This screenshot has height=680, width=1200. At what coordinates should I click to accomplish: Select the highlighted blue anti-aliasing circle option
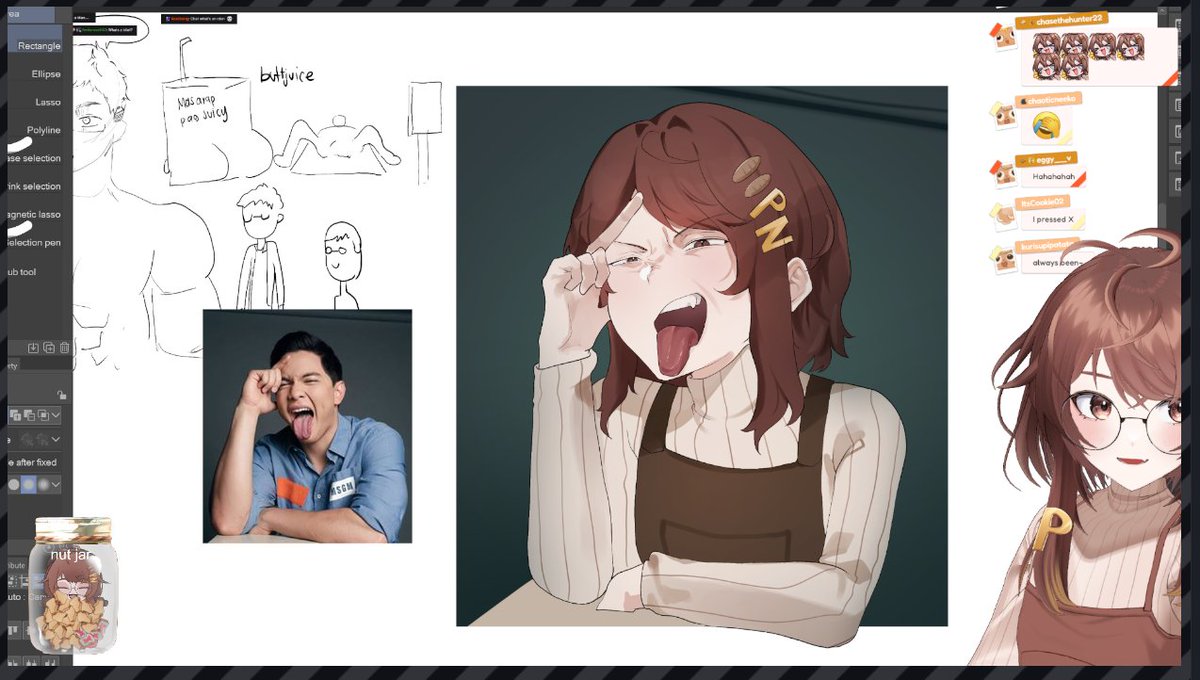tap(28, 485)
